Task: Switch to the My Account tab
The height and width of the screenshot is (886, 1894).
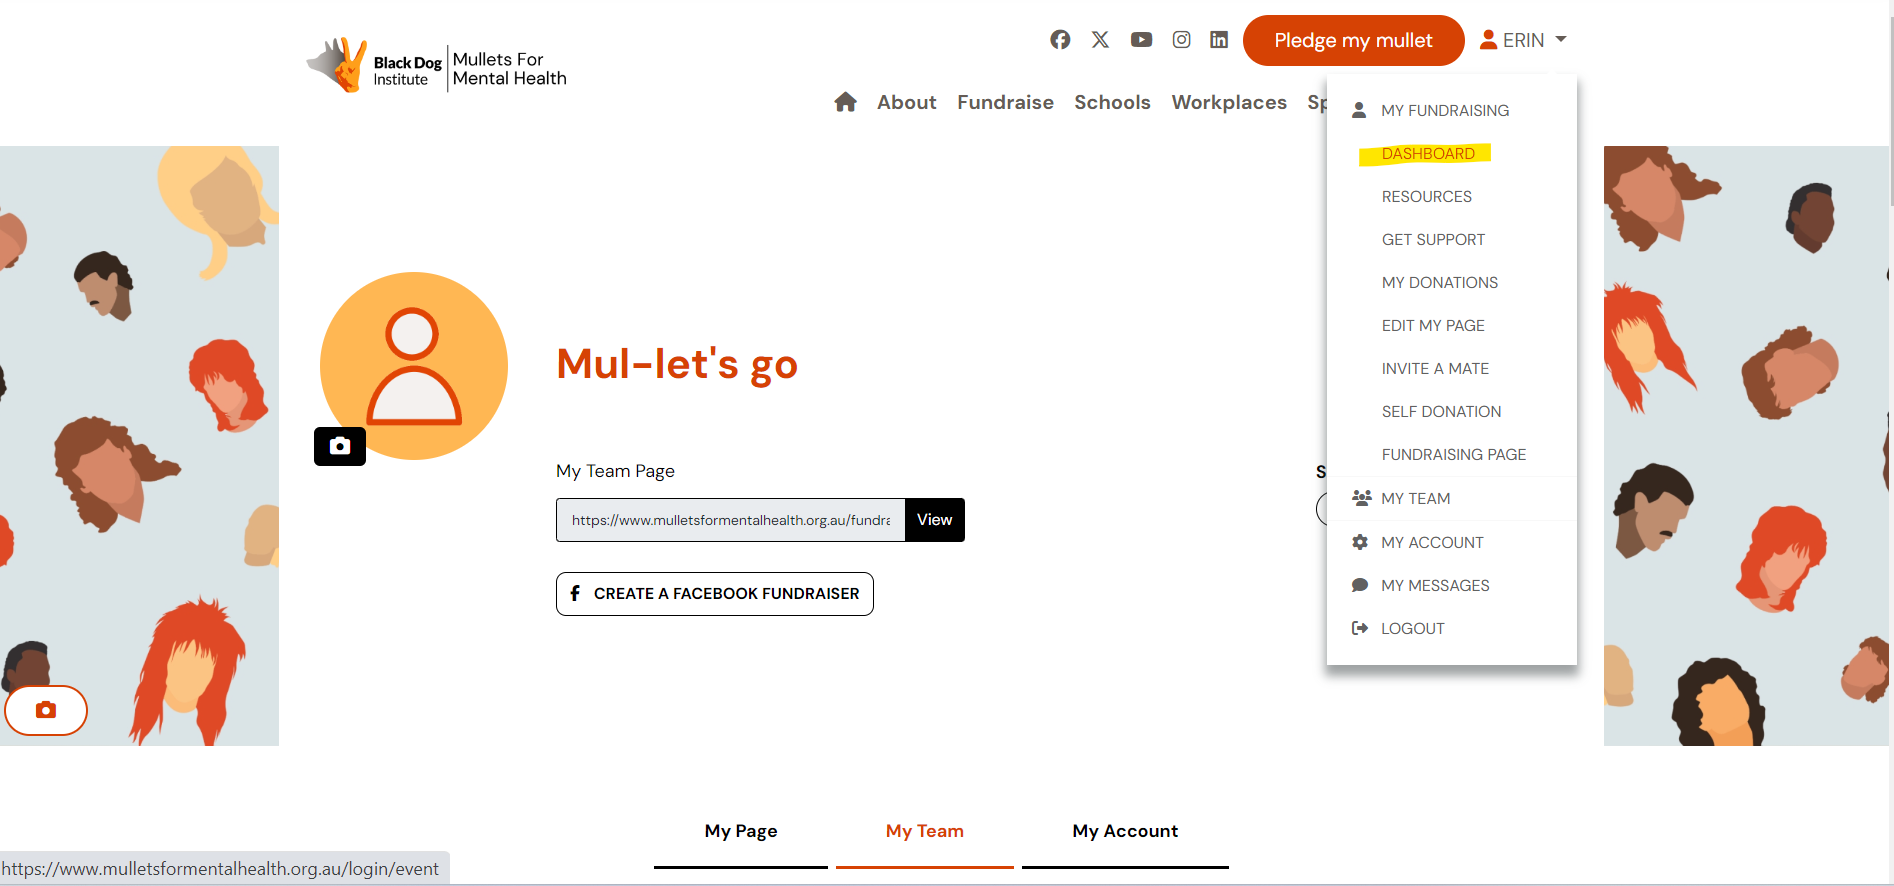Action: click(1125, 831)
